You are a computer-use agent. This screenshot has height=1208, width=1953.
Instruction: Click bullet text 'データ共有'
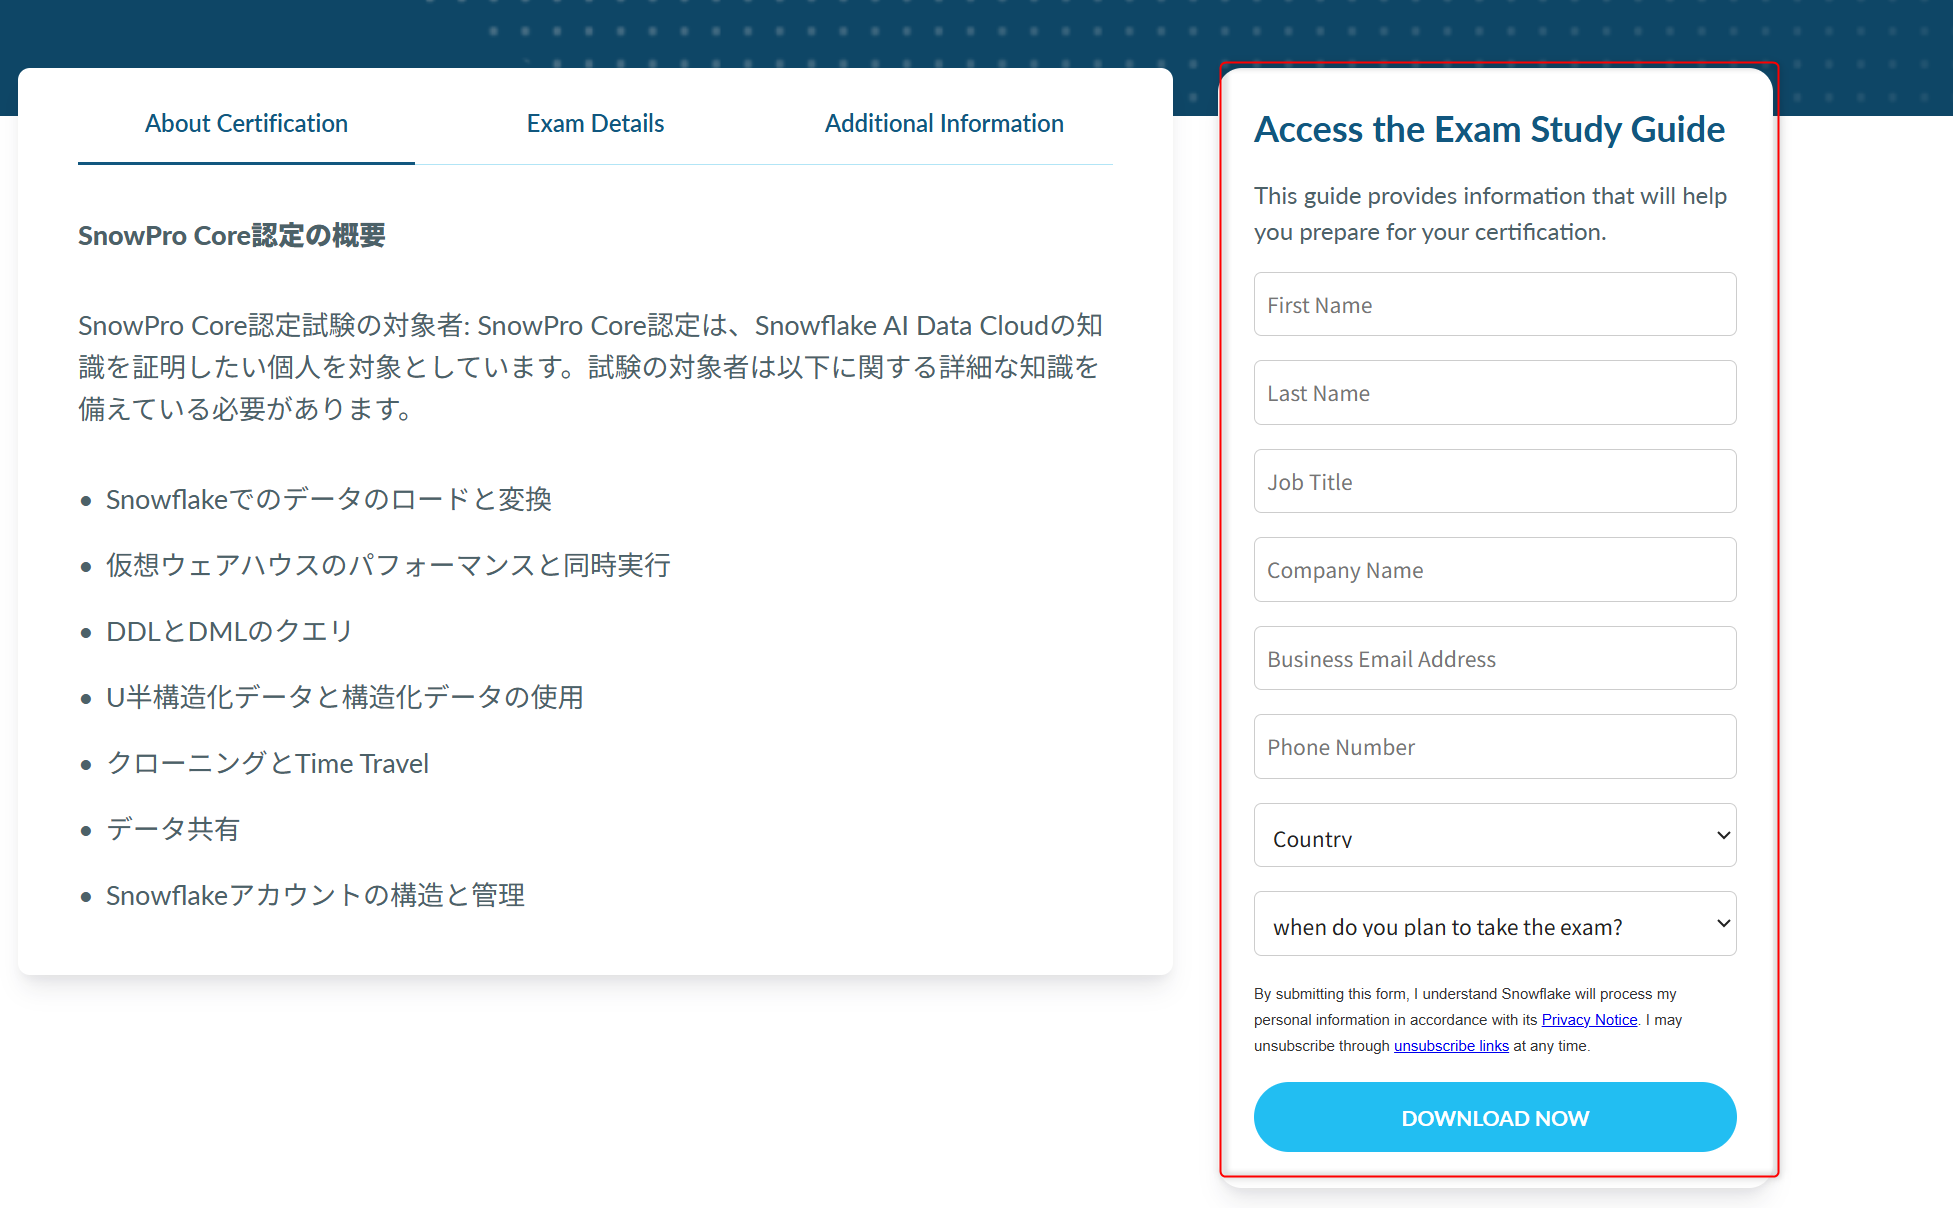click(173, 830)
